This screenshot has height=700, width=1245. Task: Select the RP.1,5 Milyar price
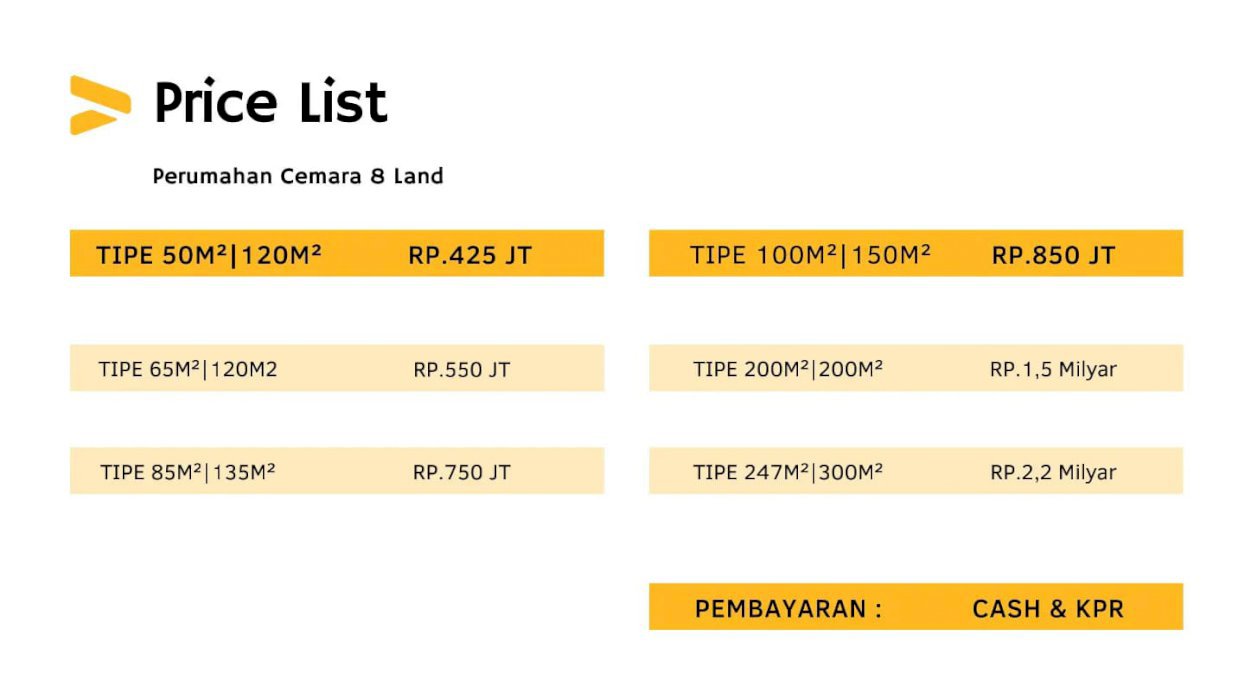pyautogui.click(x=1053, y=370)
